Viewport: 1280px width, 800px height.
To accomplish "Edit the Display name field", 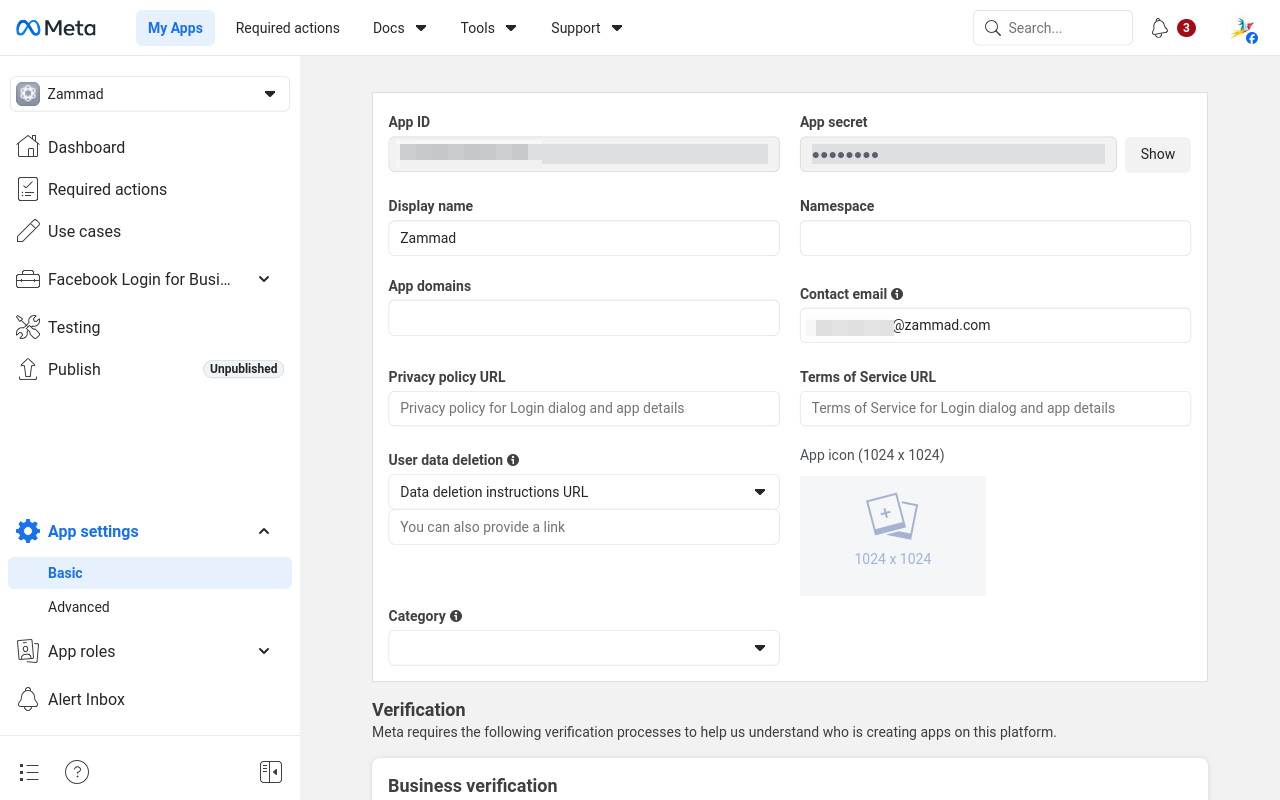I will [x=584, y=238].
